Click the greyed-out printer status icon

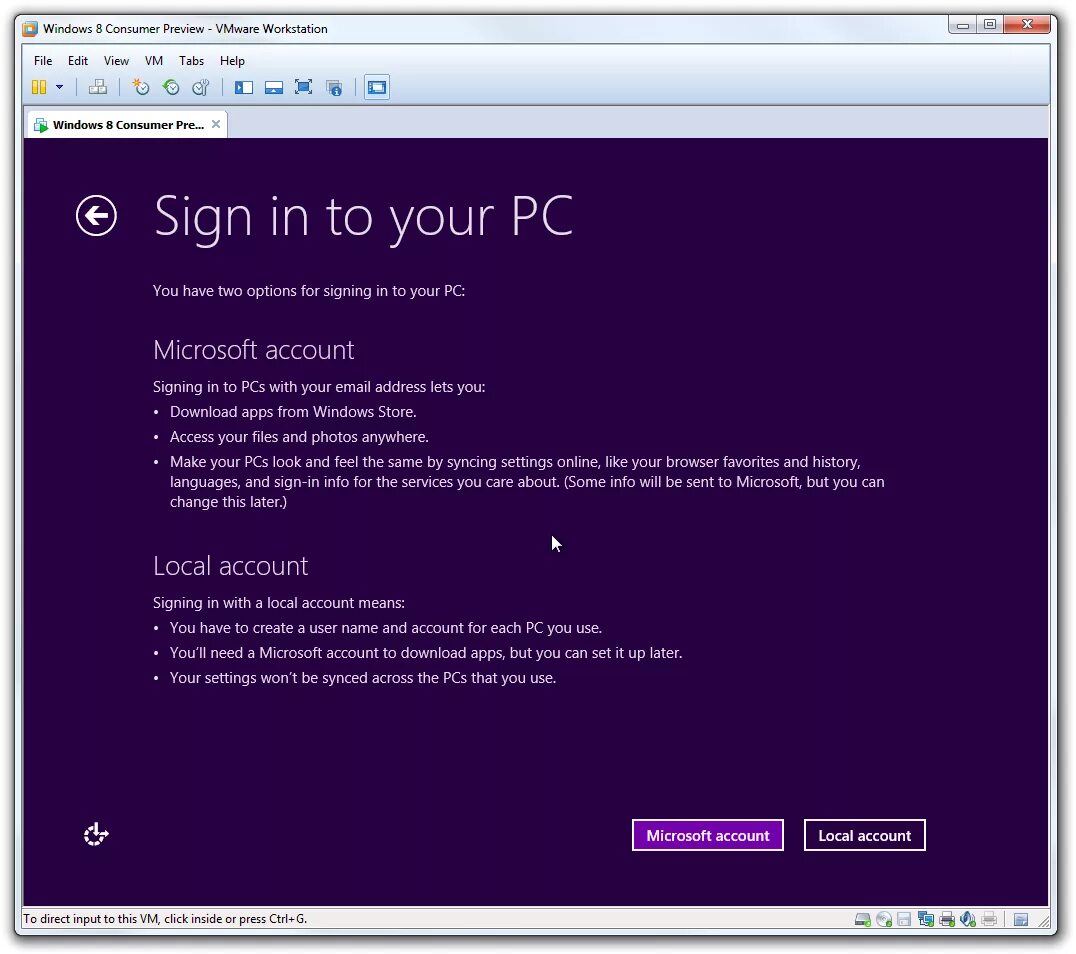989,919
